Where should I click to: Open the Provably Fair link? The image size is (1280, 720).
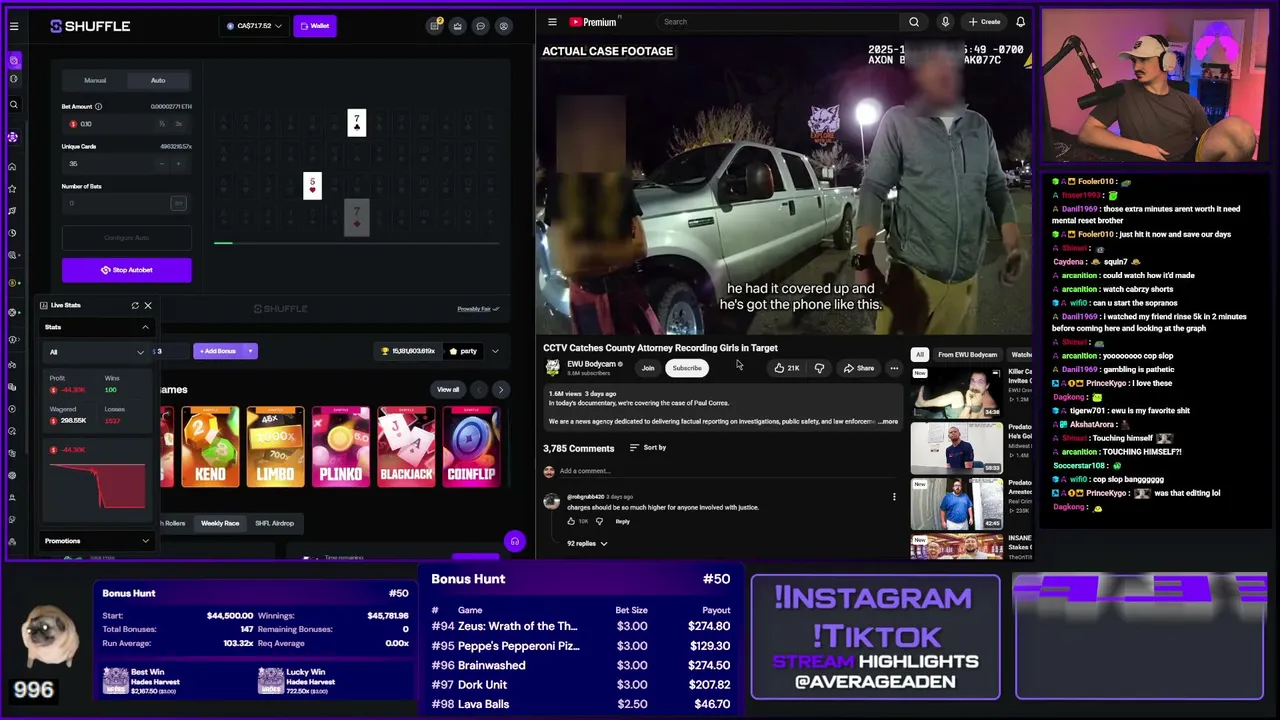478,309
